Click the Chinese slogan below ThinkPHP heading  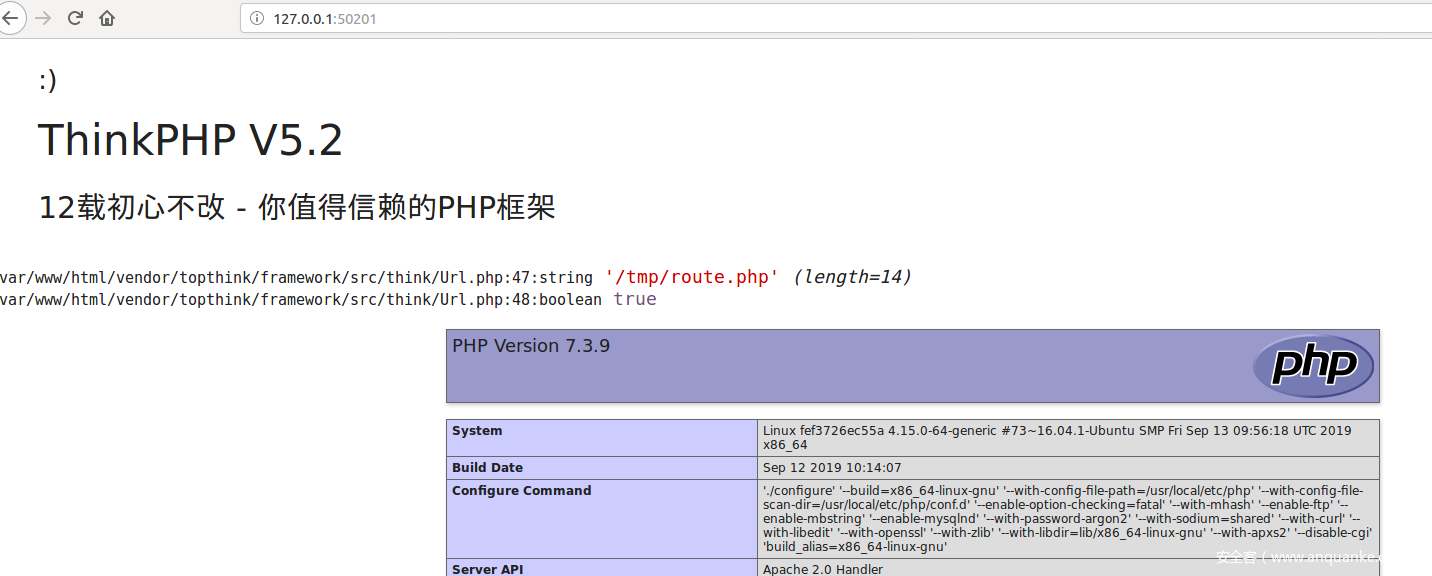pyautogui.click(x=296, y=207)
